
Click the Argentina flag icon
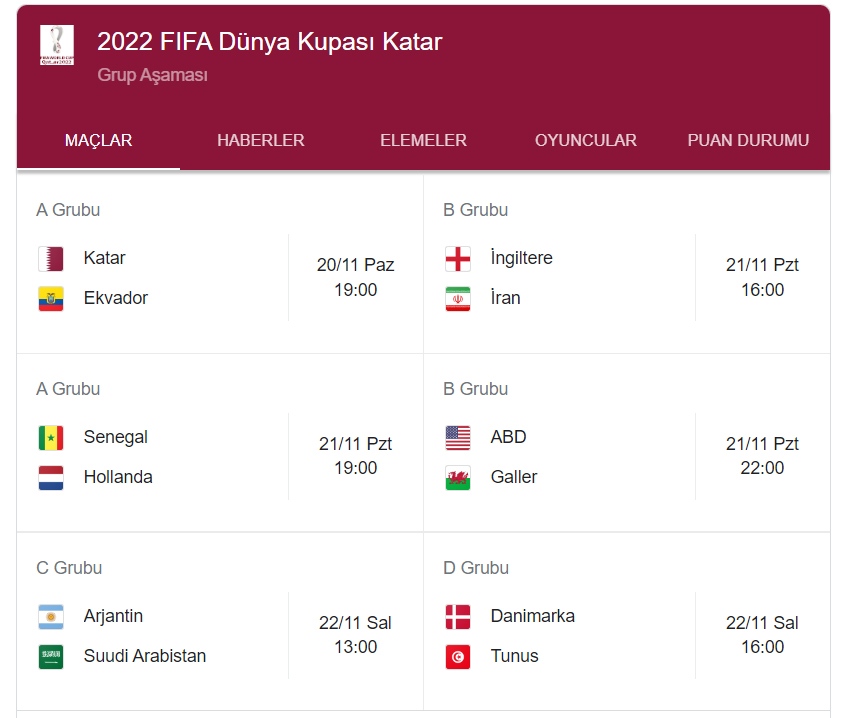[x=51, y=617]
